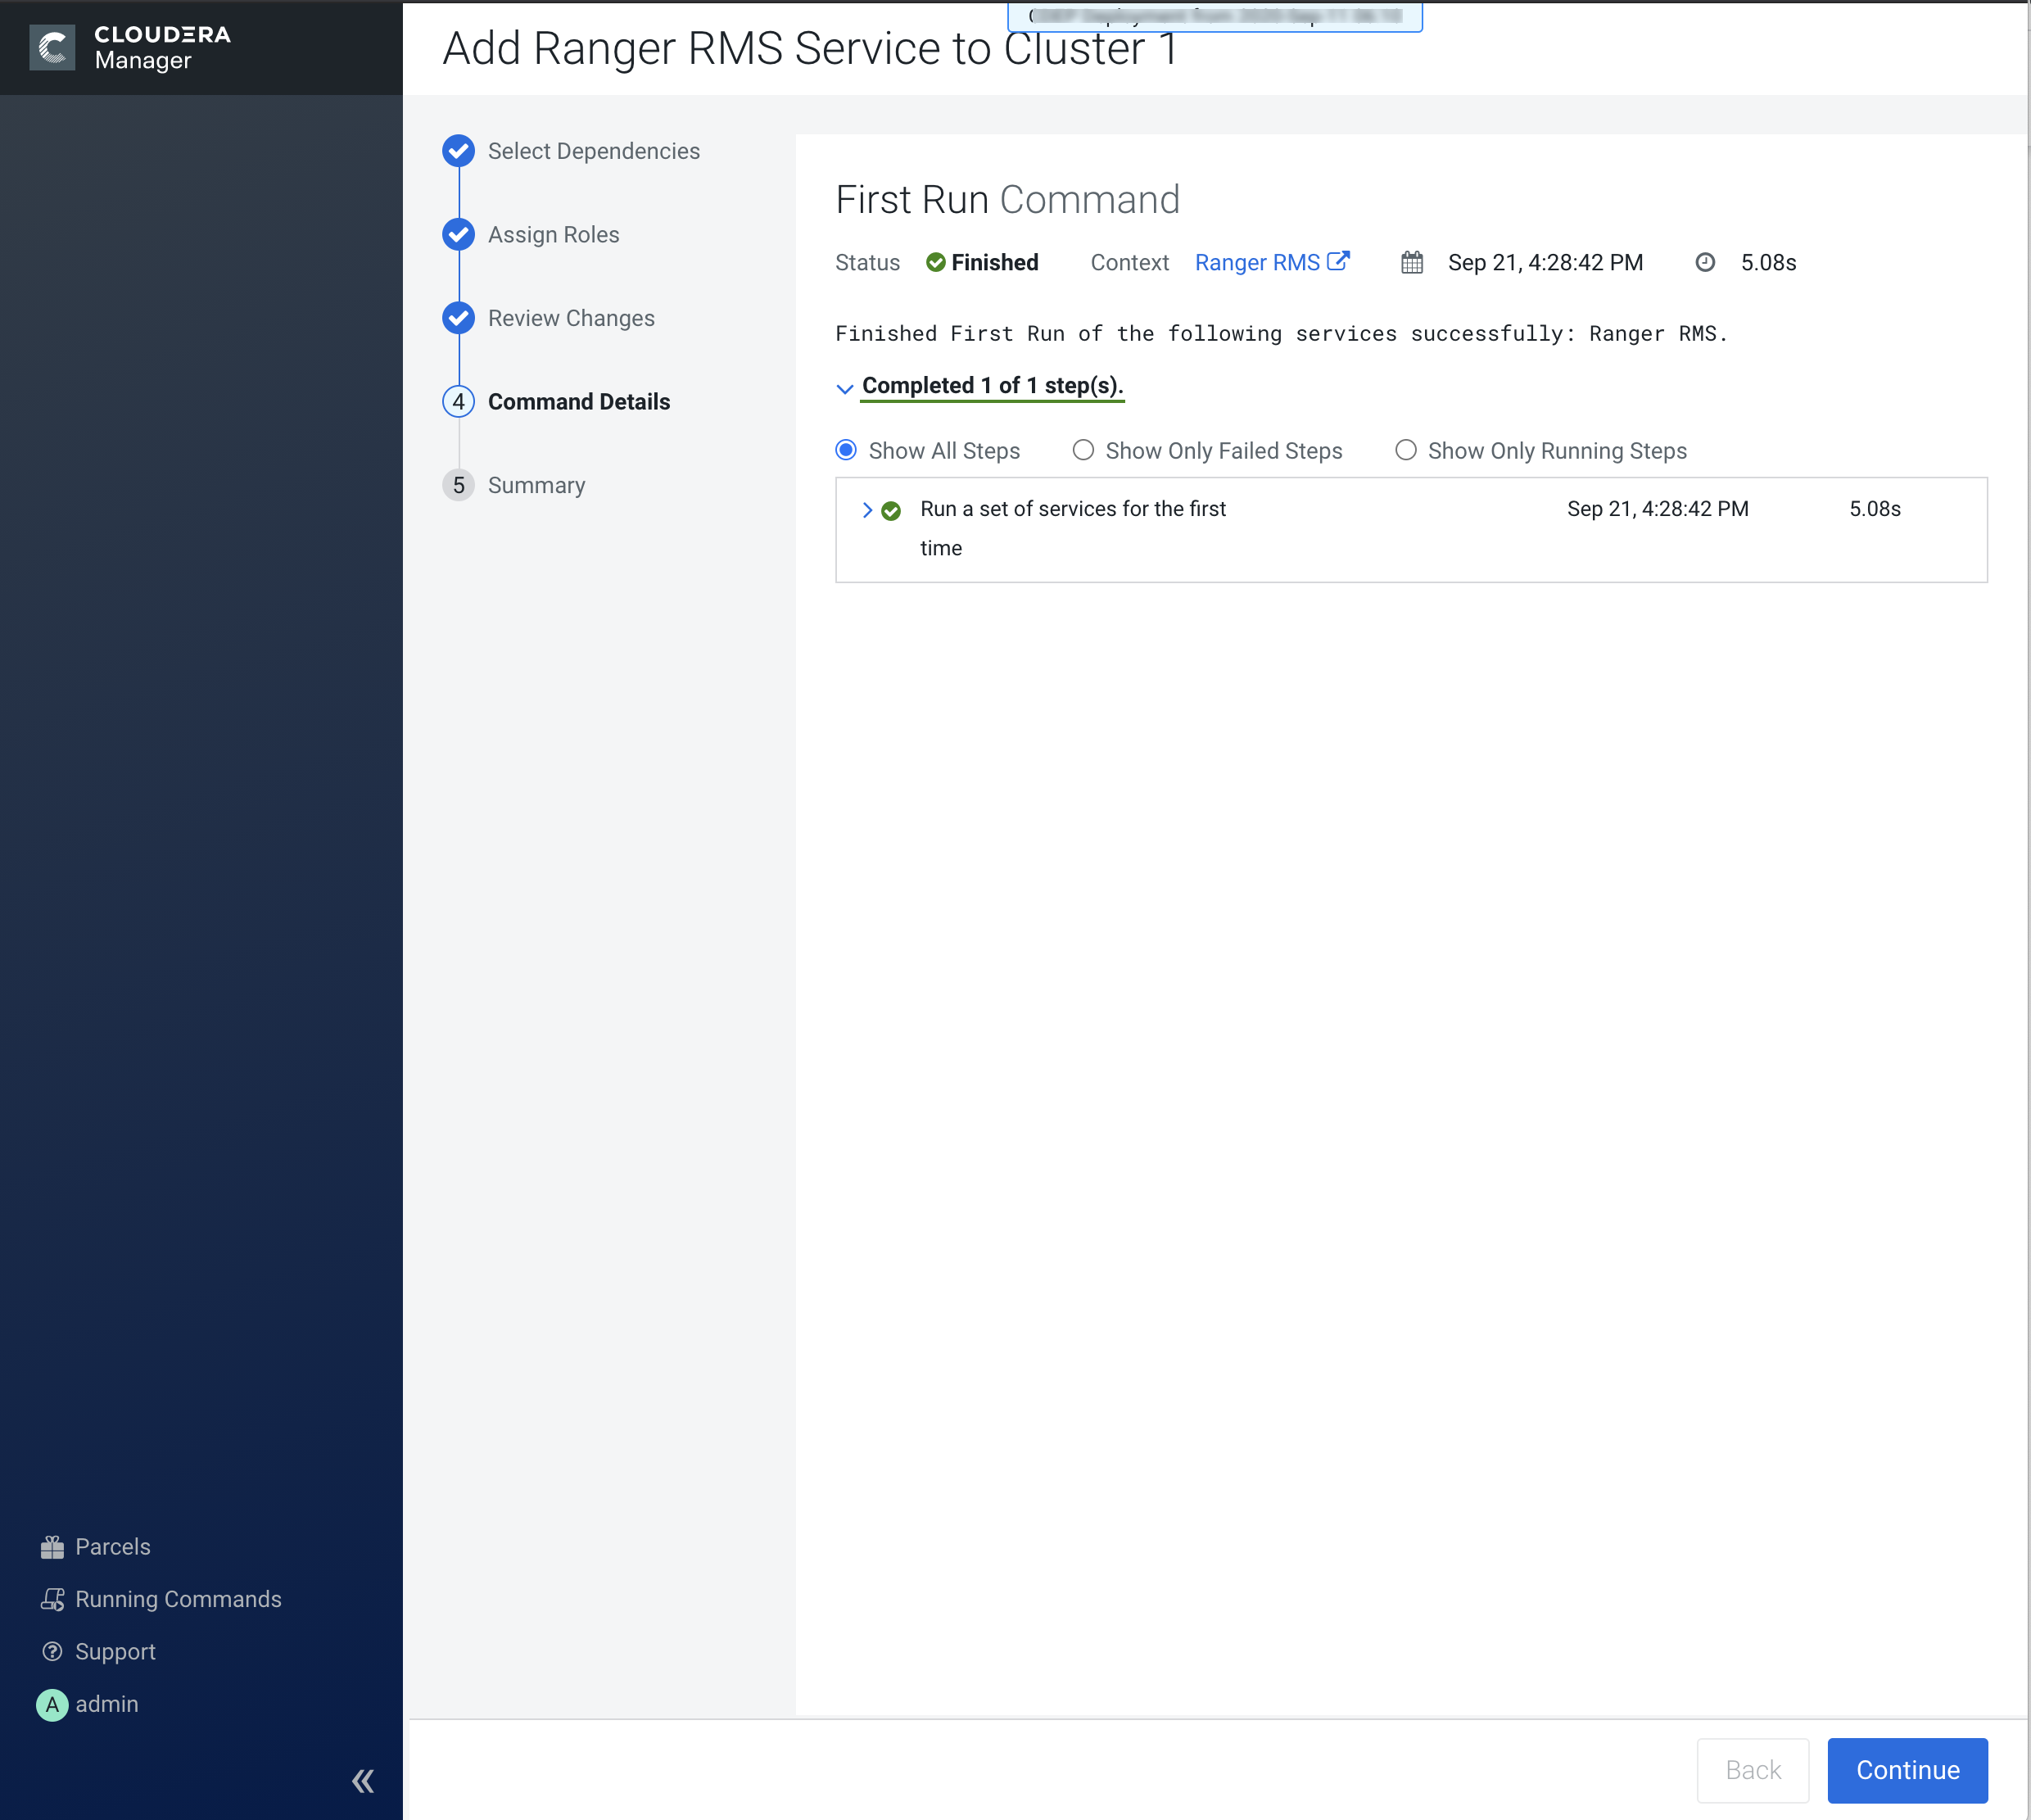Click the admin user avatar icon
Viewport: 2031px width, 1820px height.
coord(52,1704)
